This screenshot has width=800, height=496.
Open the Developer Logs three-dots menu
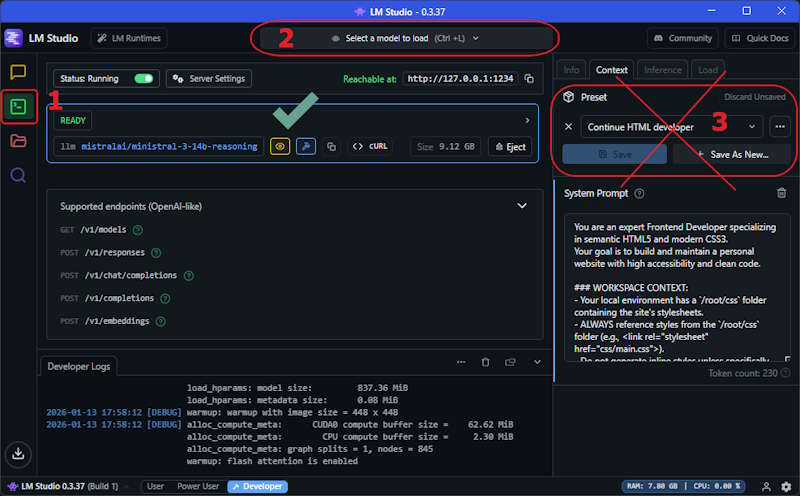tap(461, 362)
